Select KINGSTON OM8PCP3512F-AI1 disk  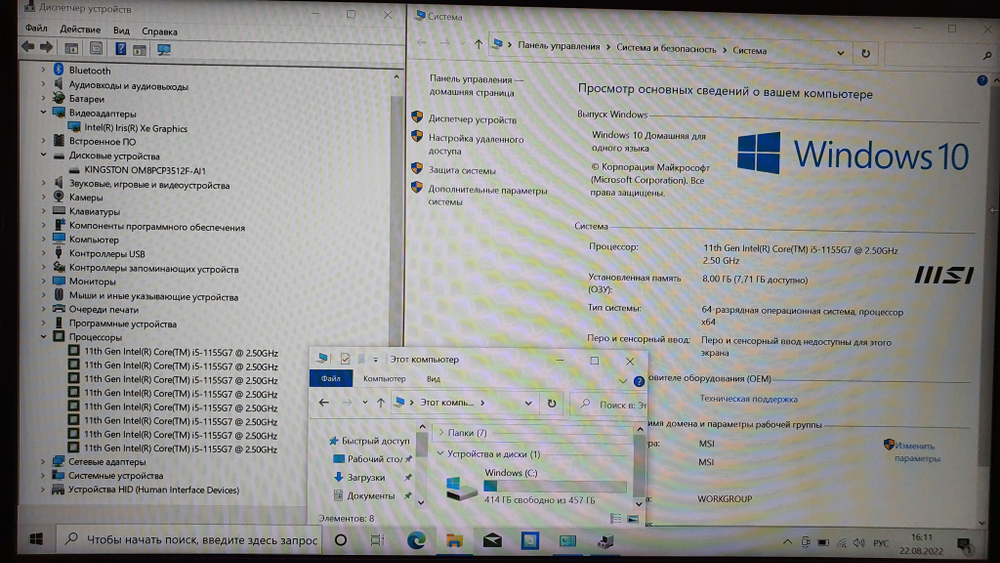coord(145,170)
